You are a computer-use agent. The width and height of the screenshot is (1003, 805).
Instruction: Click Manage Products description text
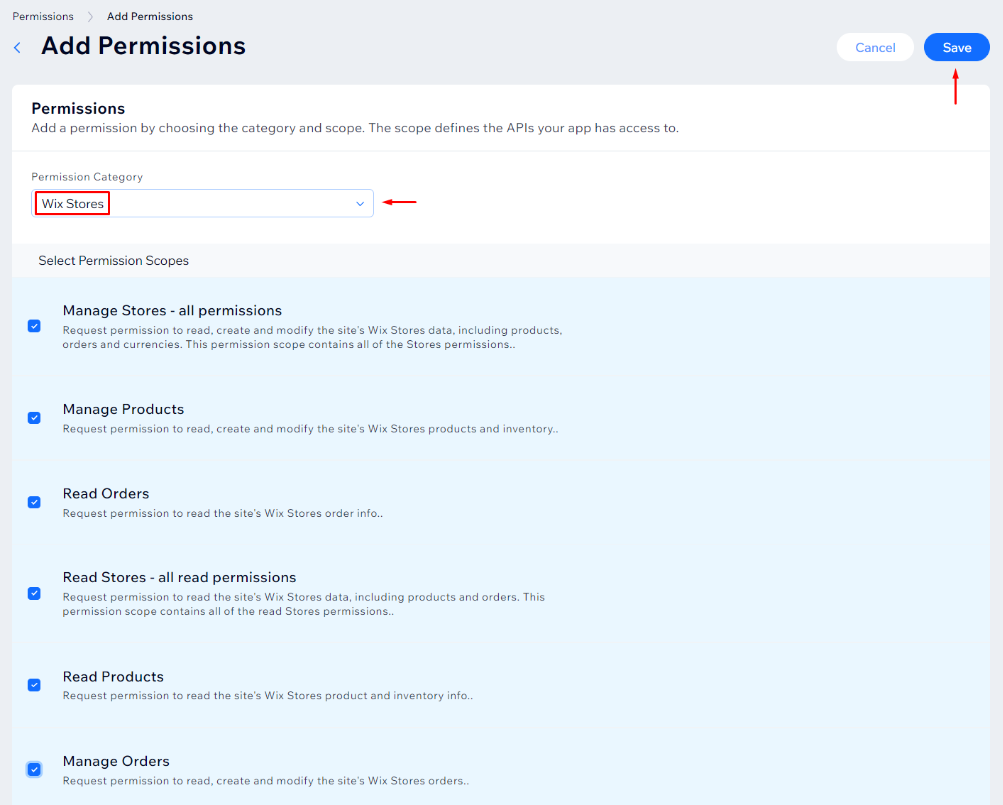coord(310,429)
